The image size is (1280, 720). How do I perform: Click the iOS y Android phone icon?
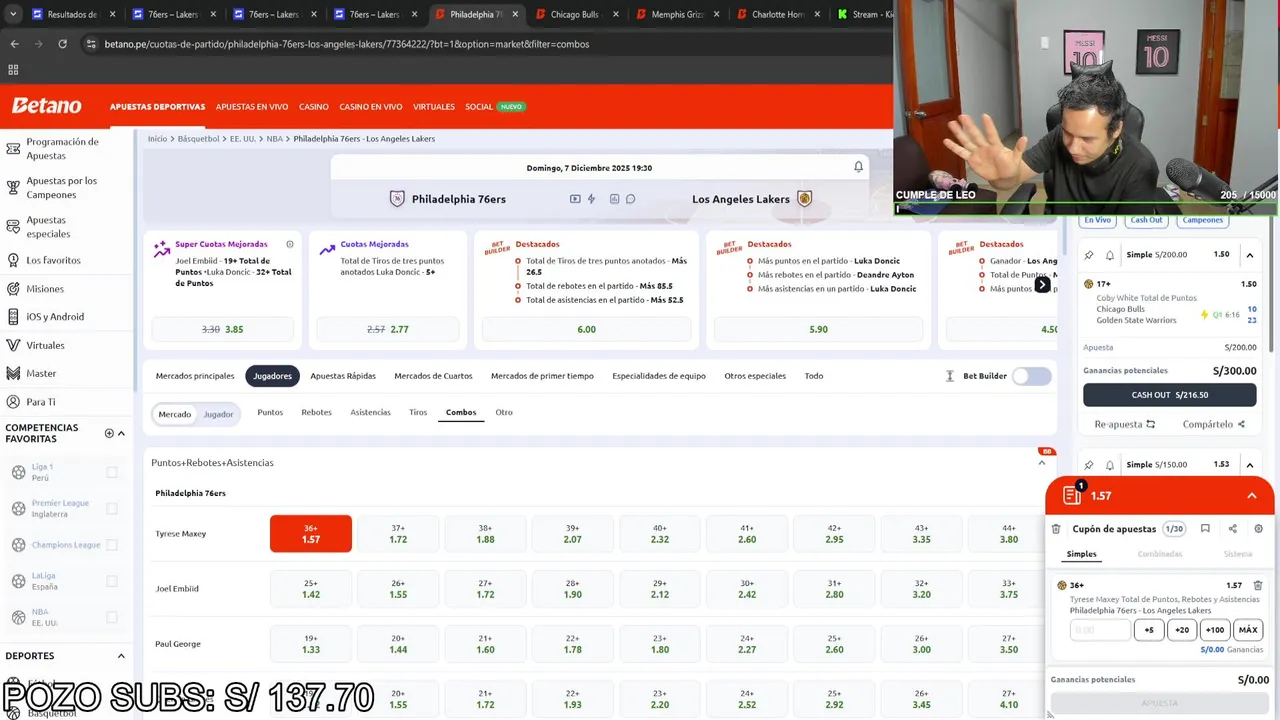pyautogui.click(x=13, y=316)
